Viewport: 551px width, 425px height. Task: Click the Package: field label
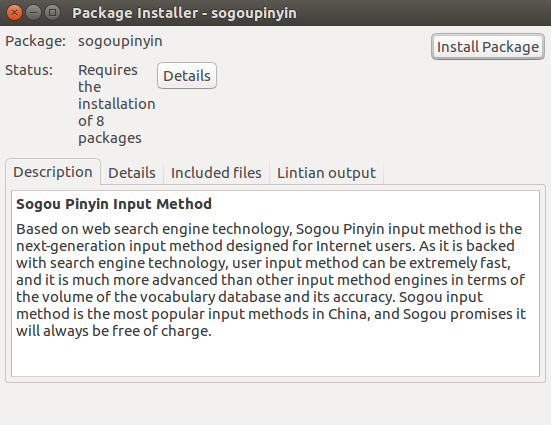coord(35,41)
